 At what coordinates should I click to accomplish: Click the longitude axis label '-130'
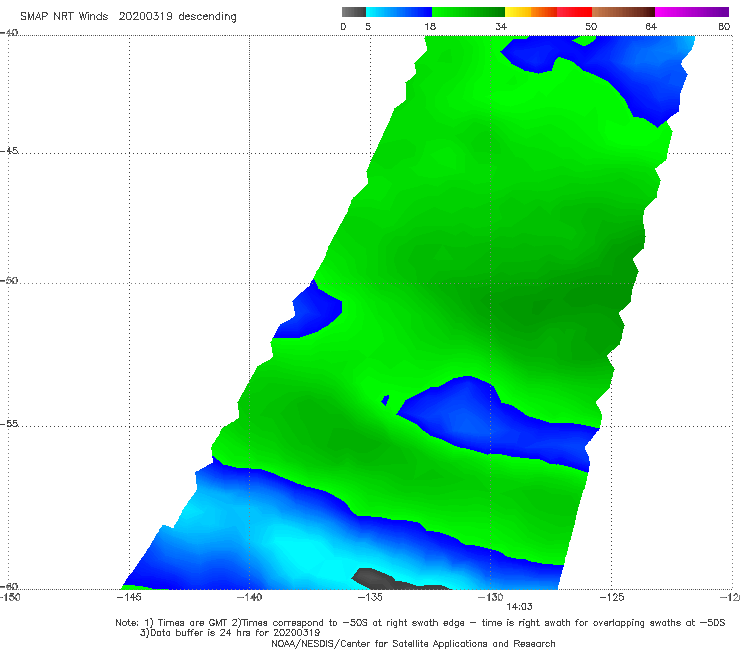(x=490, y=598)
